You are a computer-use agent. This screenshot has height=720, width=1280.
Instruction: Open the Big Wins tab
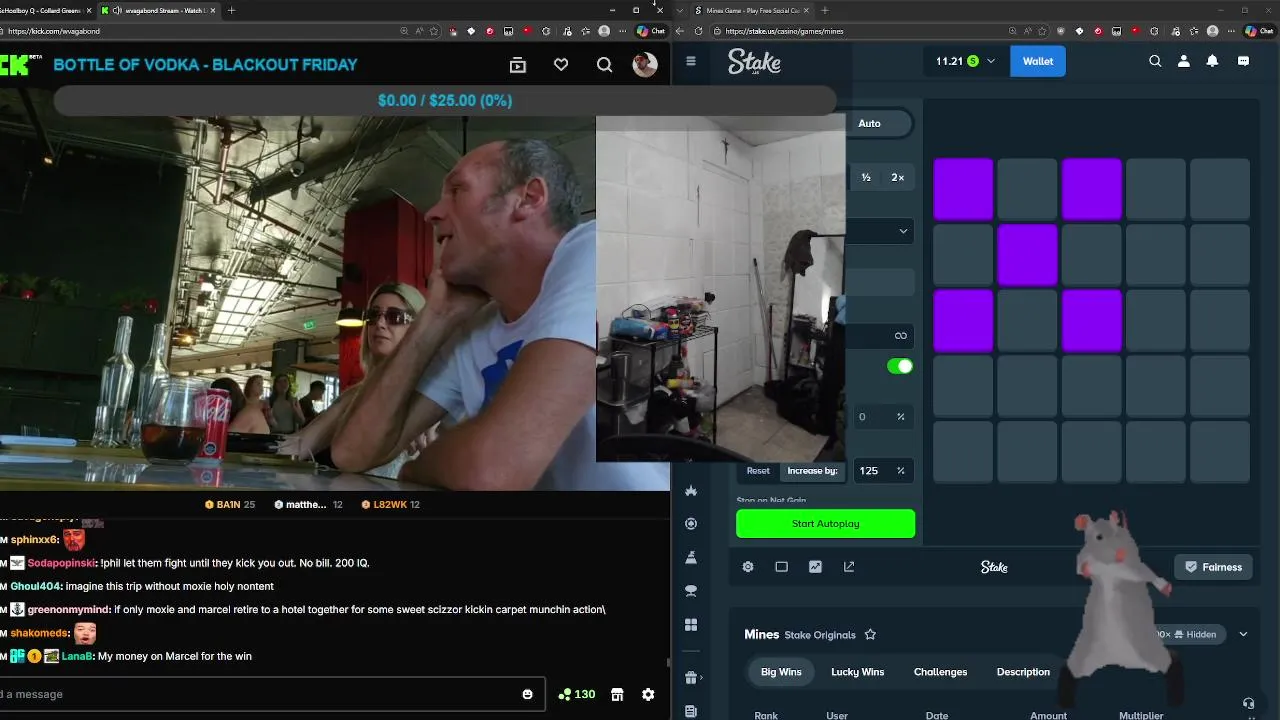[781, 672]
